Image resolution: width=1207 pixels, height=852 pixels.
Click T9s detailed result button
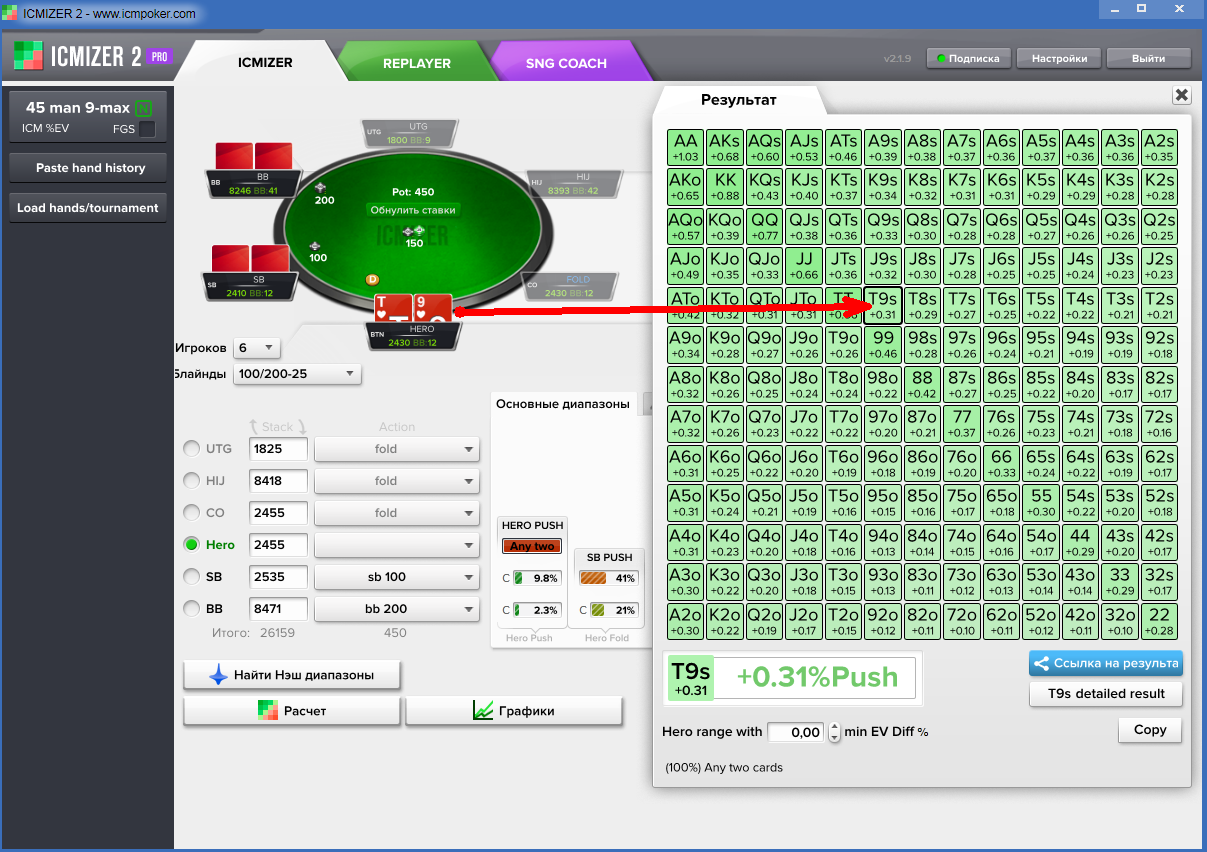pos(1106,693)
